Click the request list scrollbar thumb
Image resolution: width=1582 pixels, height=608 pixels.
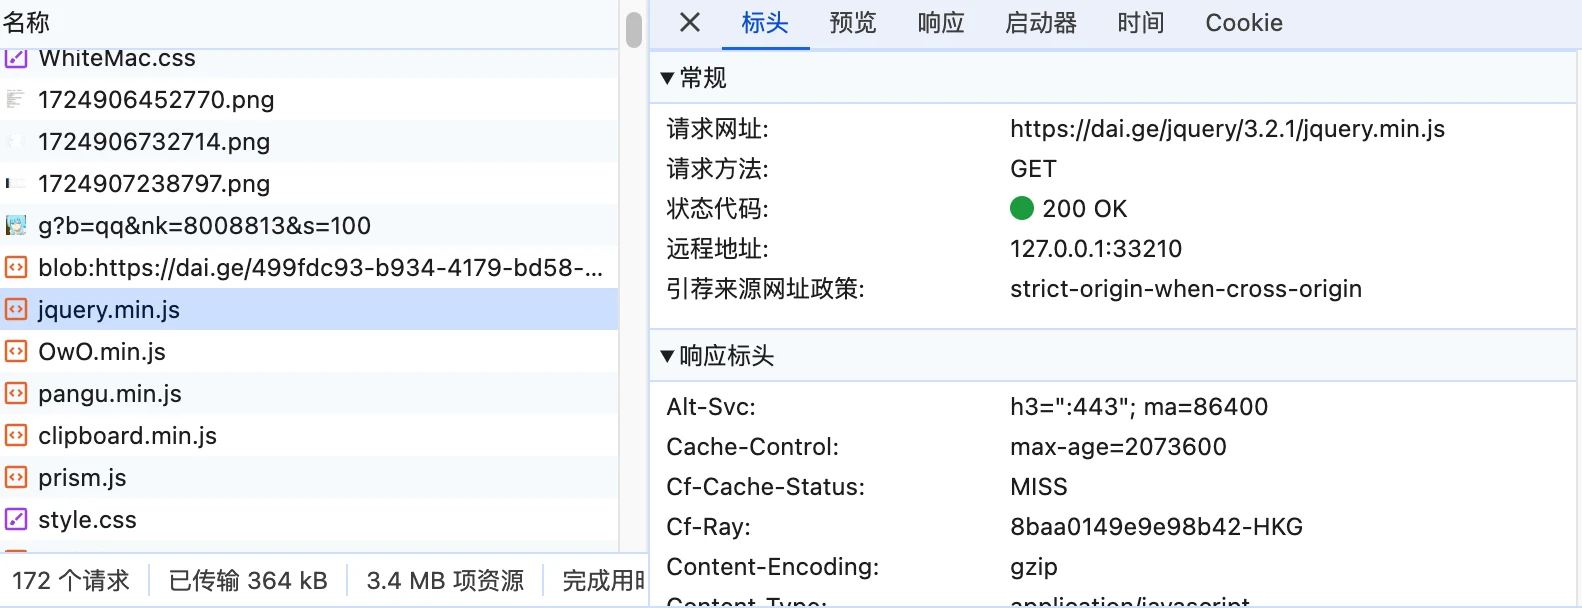pos(633,30)
